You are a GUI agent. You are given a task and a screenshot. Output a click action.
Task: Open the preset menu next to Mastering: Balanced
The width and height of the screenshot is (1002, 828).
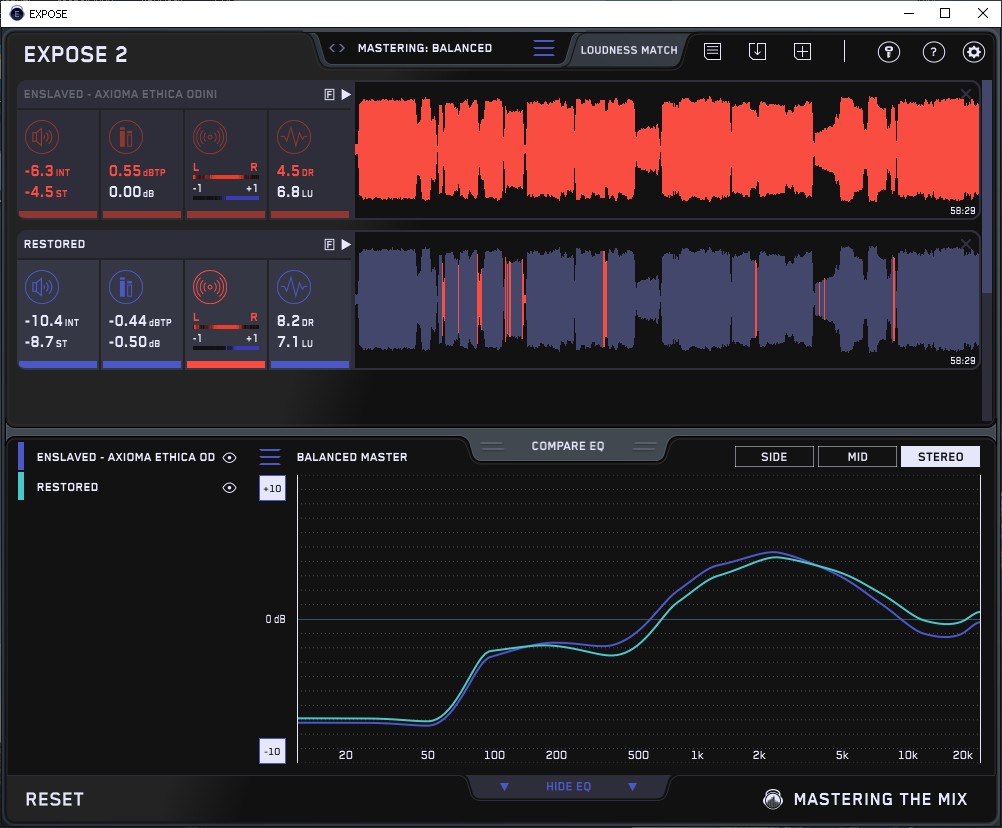pos(544,48)
